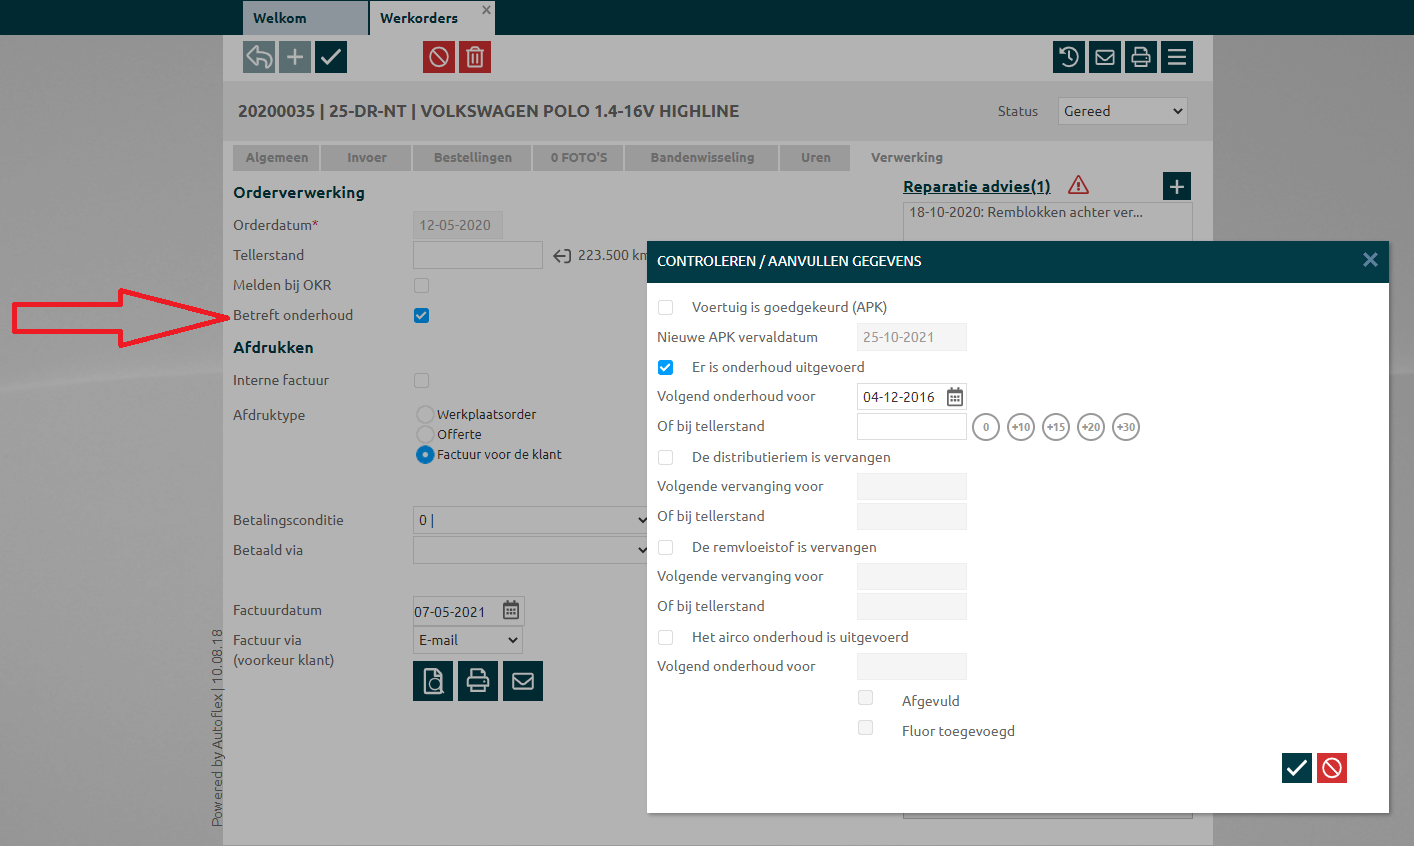Check 'De distributieriem is vervangen'

666,457
